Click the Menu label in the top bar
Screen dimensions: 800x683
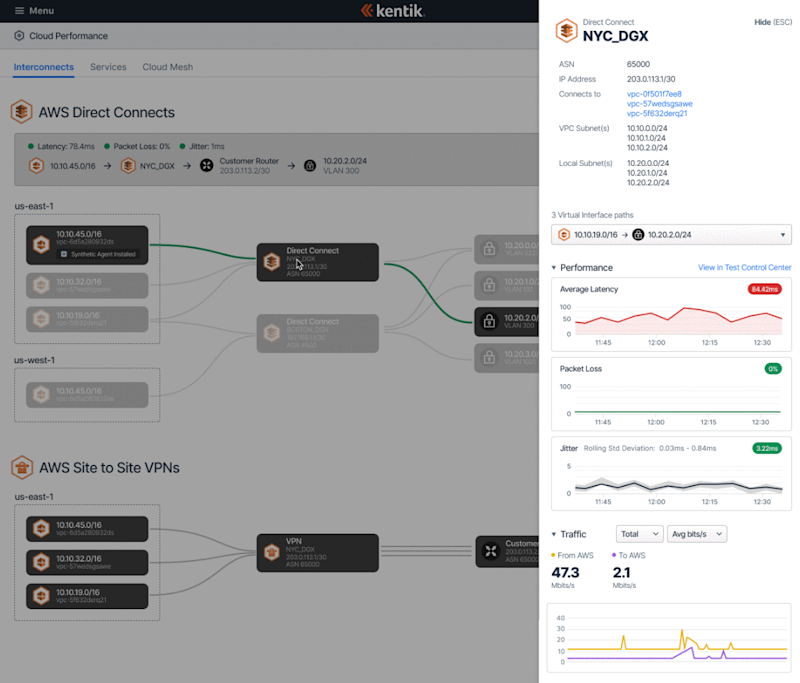click(x=41, y=11)
